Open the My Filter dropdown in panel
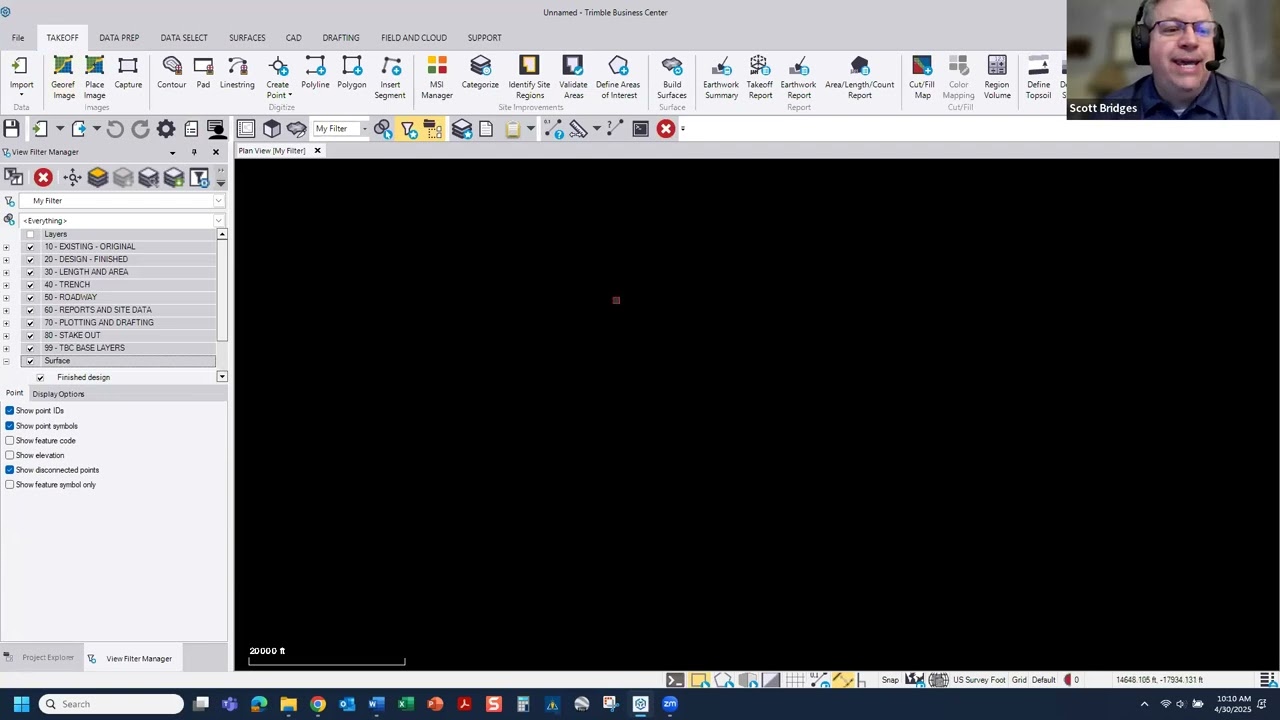This screenshot has height=720, width=1280. [x=218, y=201]
